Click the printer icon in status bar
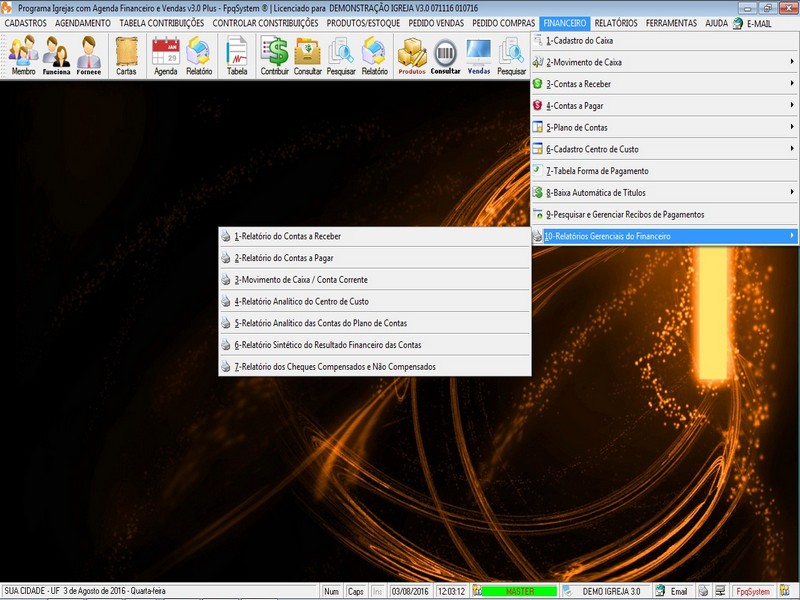Image resolution: width=800 pixels, height=600 pixels. [704, 591]
